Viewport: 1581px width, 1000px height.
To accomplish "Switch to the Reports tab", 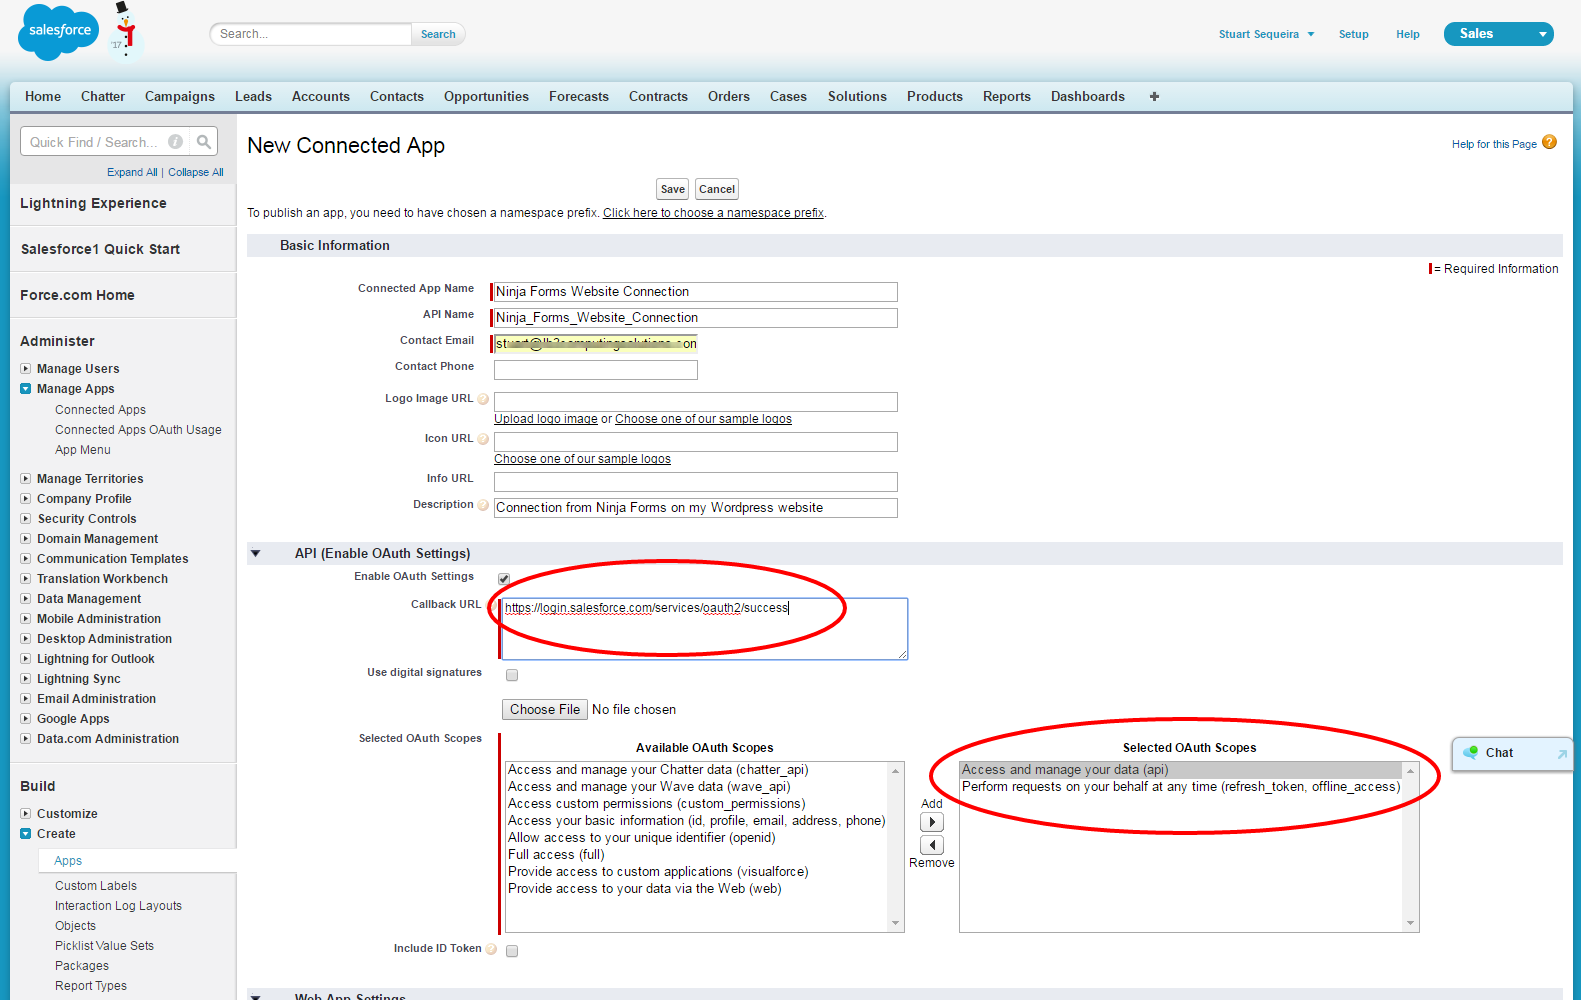I will point(1006,97).
